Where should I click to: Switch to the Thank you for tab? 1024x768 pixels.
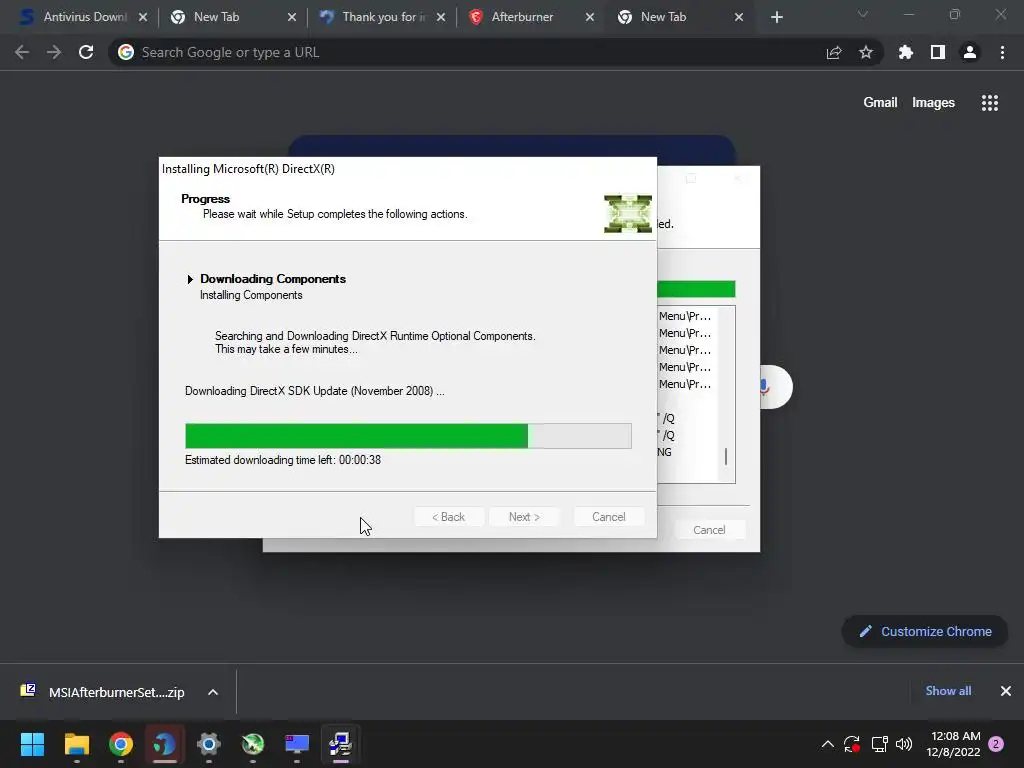[x=381, y=17]
